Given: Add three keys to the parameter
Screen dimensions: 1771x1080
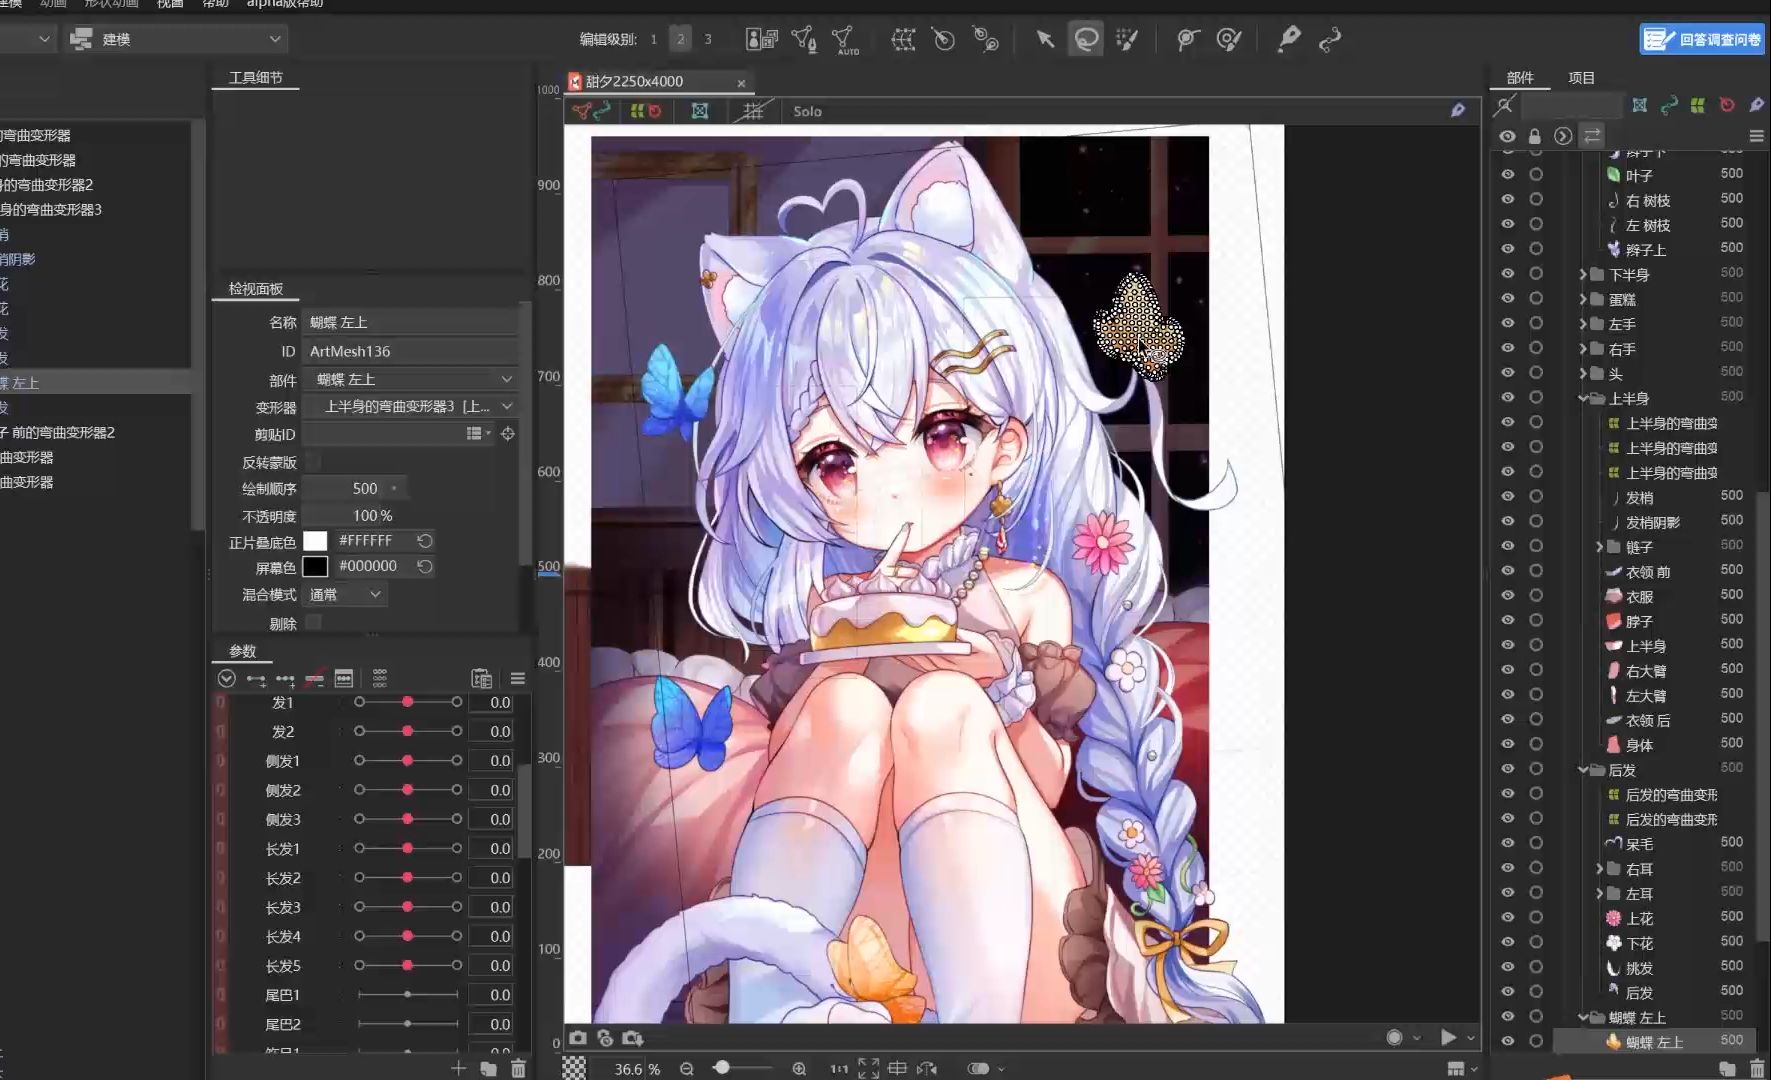Looking at the screenshot, I should click(285, 679).
